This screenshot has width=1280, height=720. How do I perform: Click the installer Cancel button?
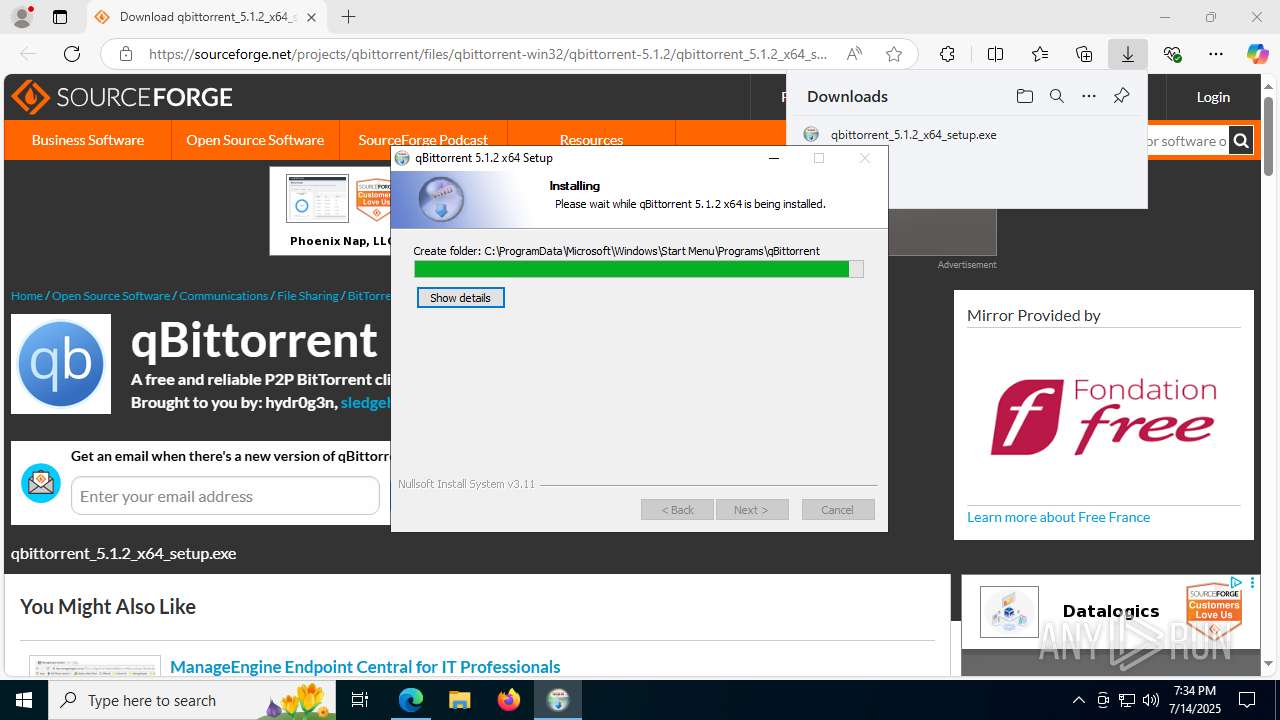838,510
